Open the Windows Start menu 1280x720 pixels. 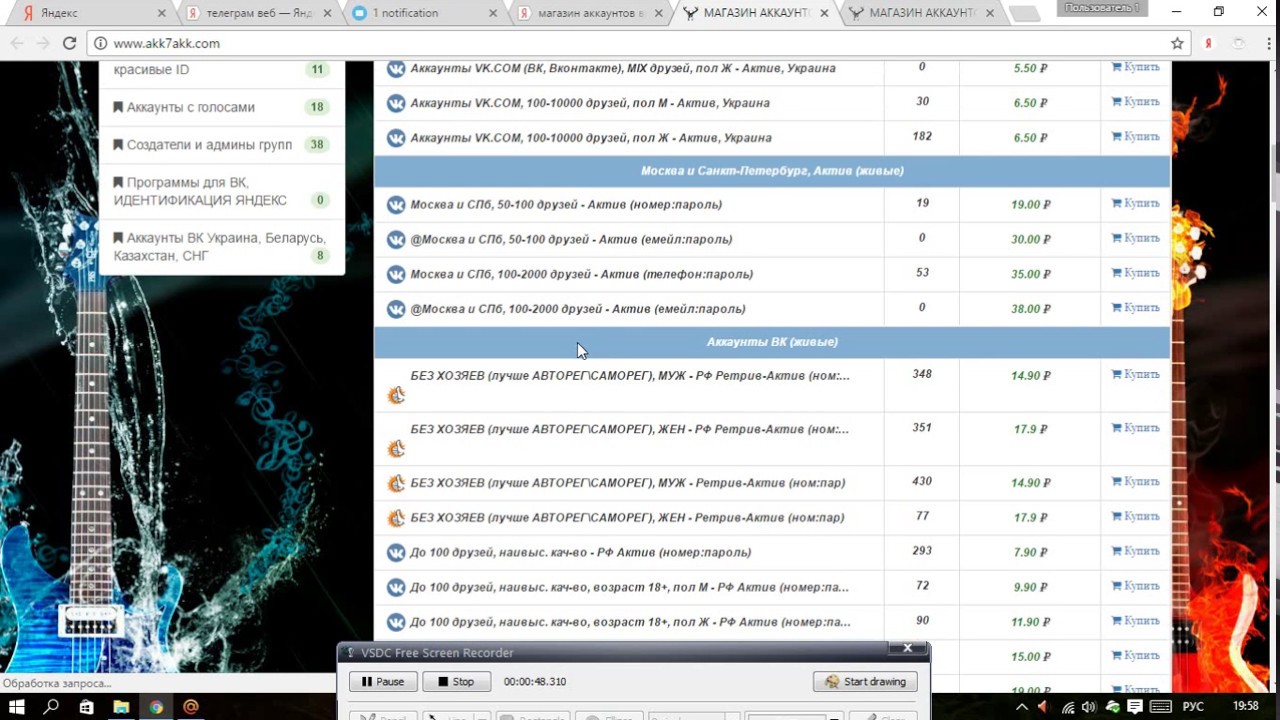[17, 707]
